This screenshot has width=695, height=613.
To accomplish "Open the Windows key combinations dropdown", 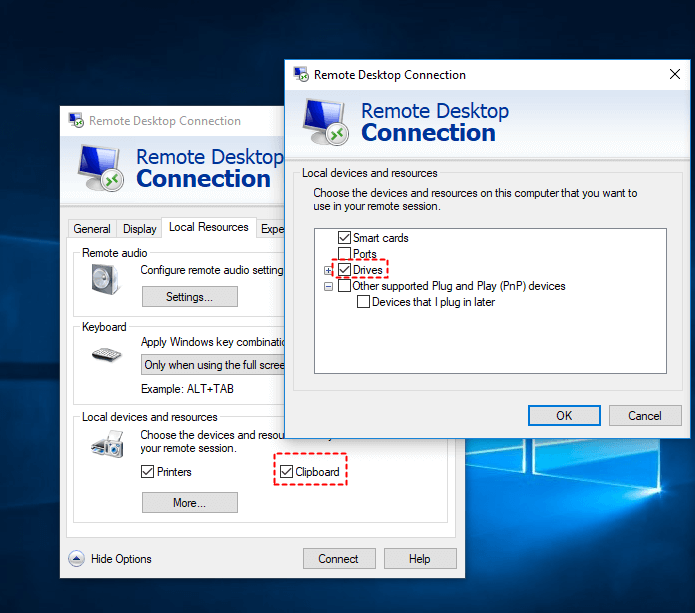I will pyautogui.click(x=213, y=365).
